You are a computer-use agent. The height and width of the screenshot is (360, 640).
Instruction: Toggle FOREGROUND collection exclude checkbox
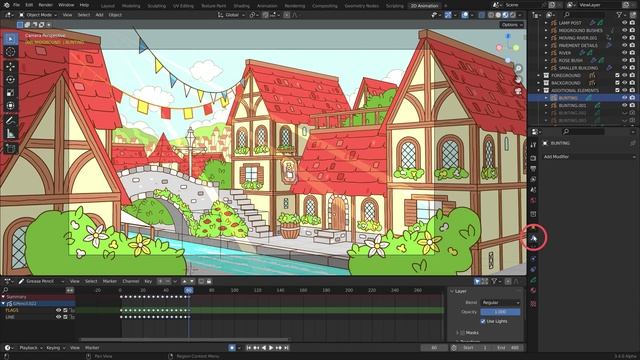(x=617, y=75)
